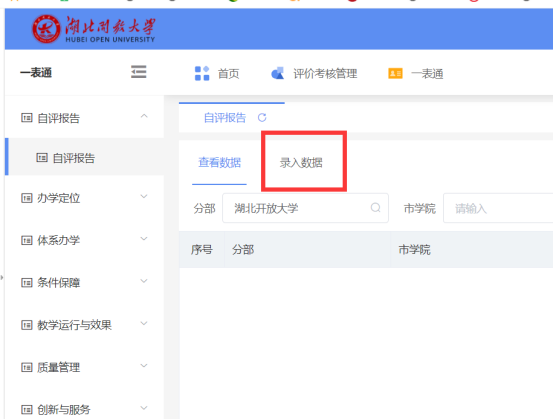Click the icon beside 办学定位

[27, 198]
